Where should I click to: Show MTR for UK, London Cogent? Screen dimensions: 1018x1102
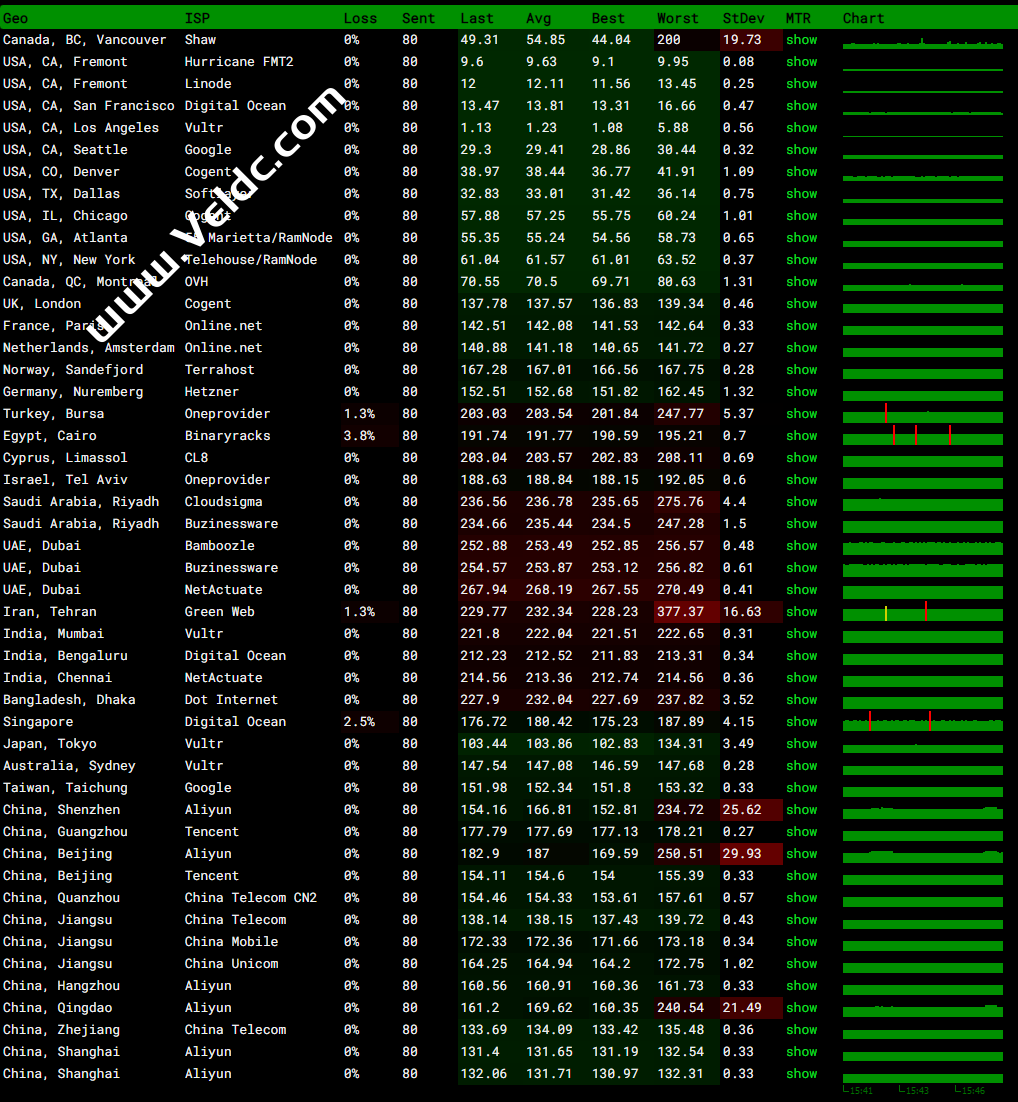pyautogui.click(x=801, y=304)
